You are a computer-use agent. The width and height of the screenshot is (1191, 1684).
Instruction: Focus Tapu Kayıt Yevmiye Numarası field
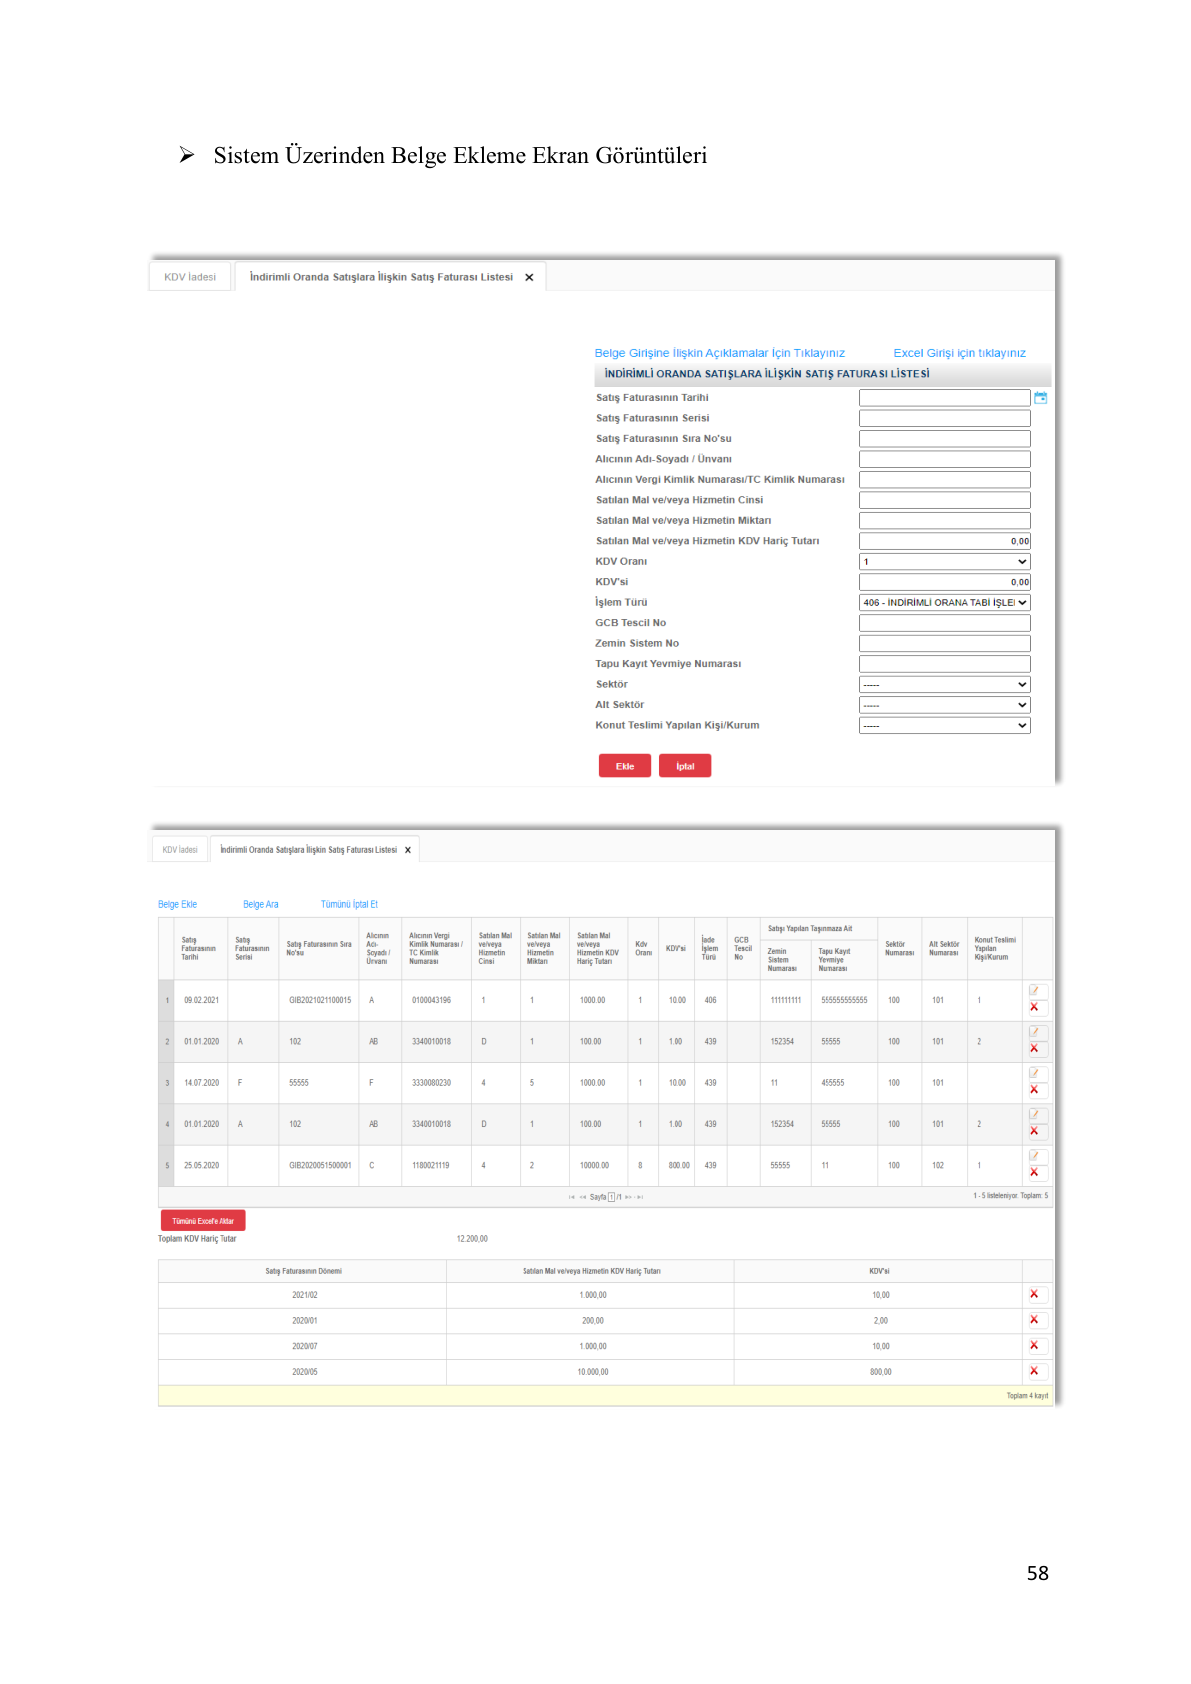pos(944,664)
